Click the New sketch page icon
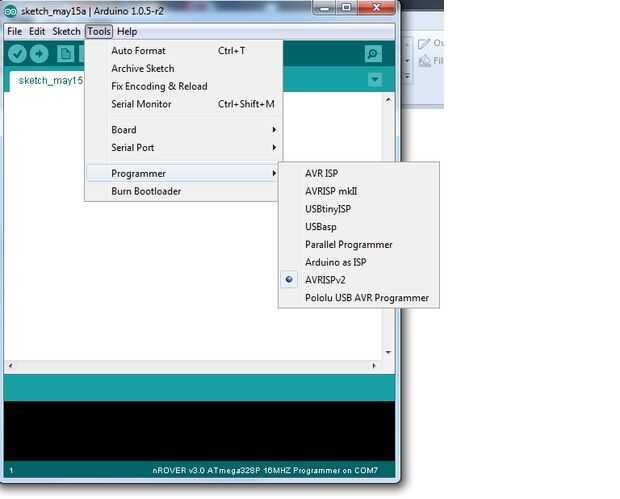This screenshot has height=499, width=620. point(65,54)
